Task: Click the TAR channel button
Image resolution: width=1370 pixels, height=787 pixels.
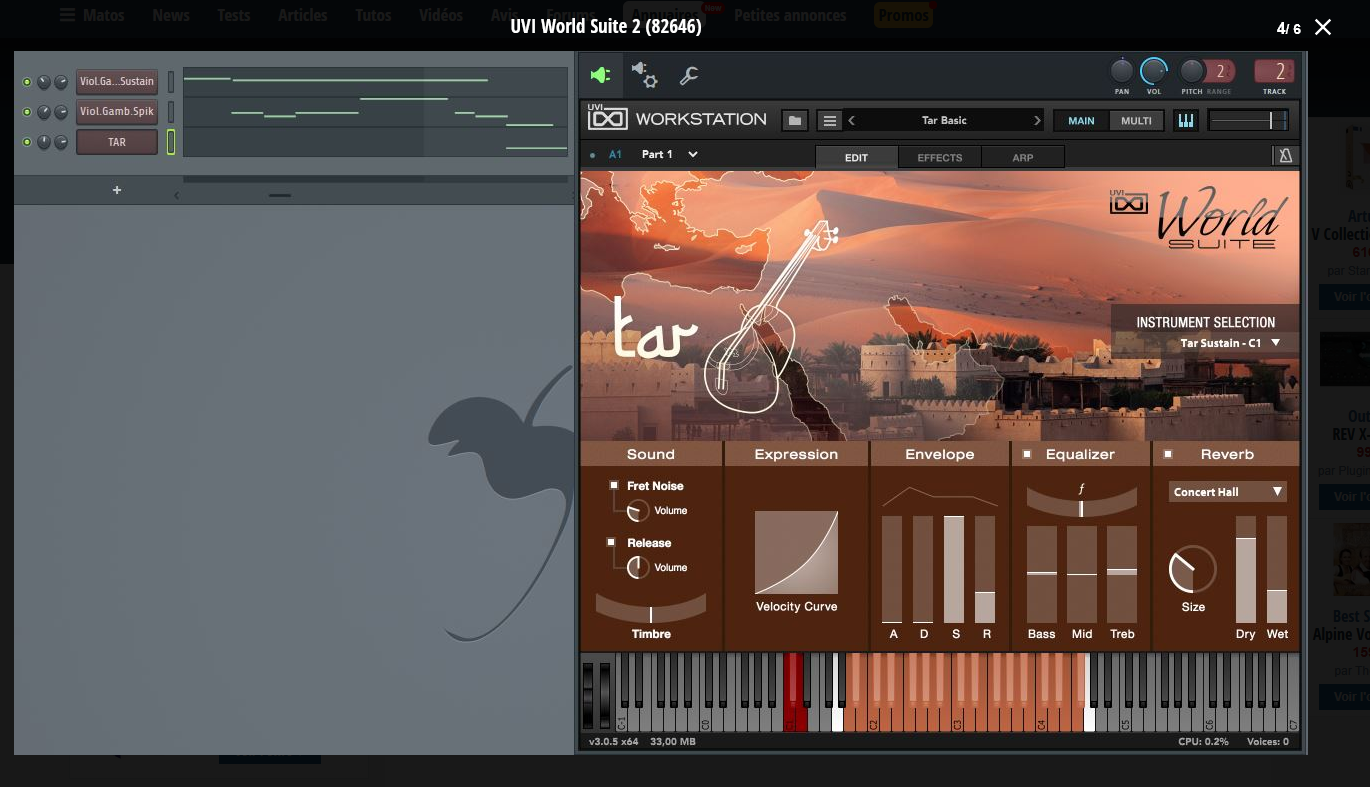Action: coord(117,142)
